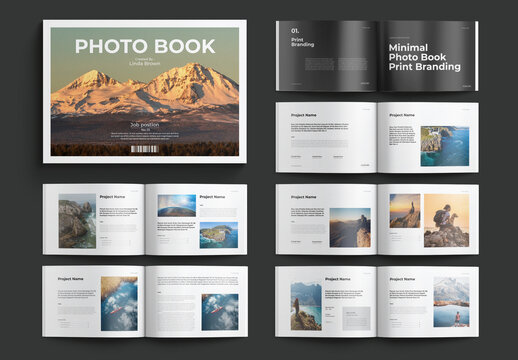Select the square aerial red boat photo
Screen dimensions: 518x360
pos(220,312)
